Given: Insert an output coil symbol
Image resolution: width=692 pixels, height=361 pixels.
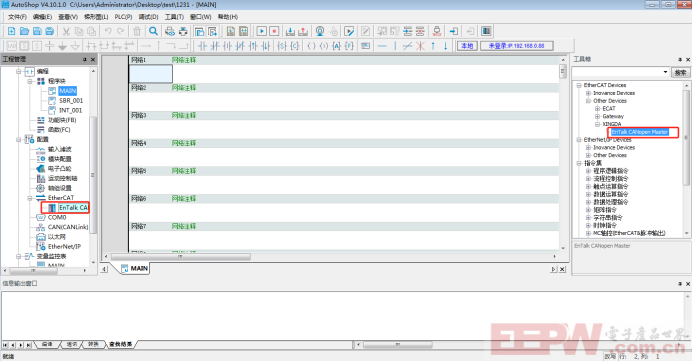Looking at the screenshot, I should [x=311, y=46].
